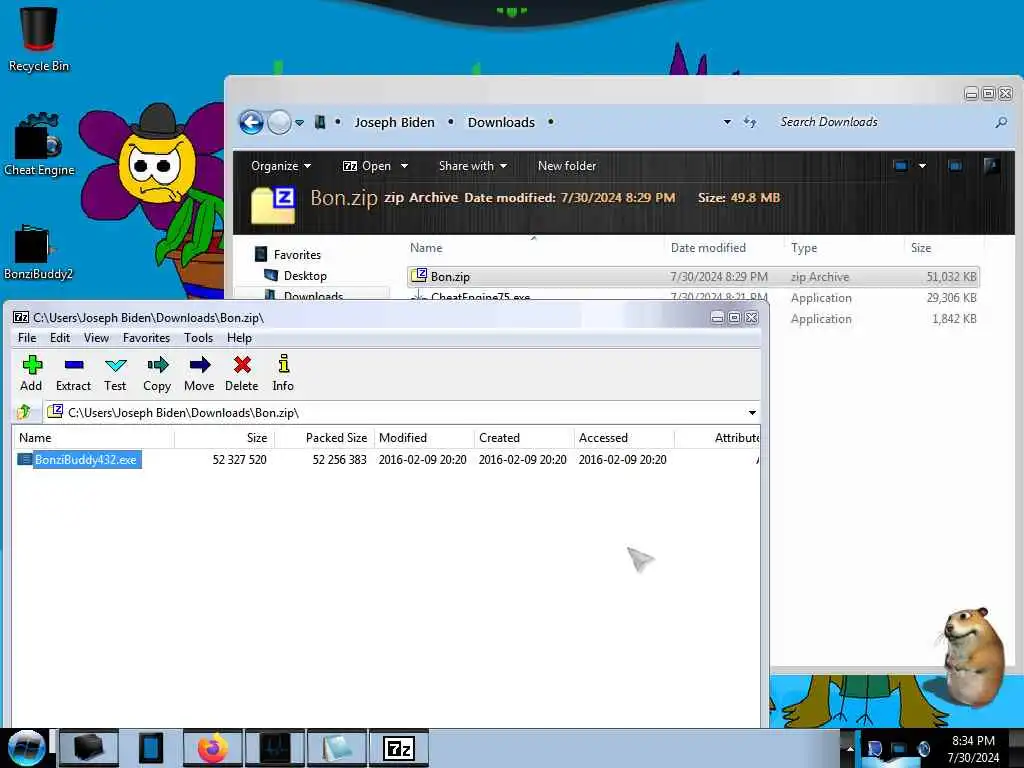Extract files with the Extract icon

point(73,373)
